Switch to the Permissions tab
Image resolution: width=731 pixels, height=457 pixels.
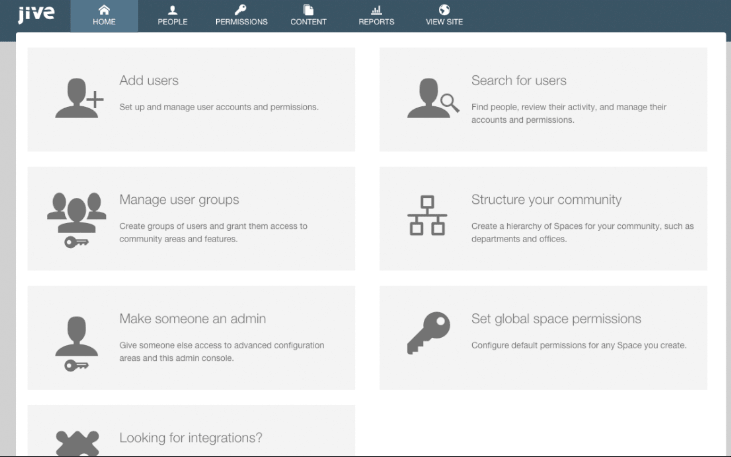point(241,16)
